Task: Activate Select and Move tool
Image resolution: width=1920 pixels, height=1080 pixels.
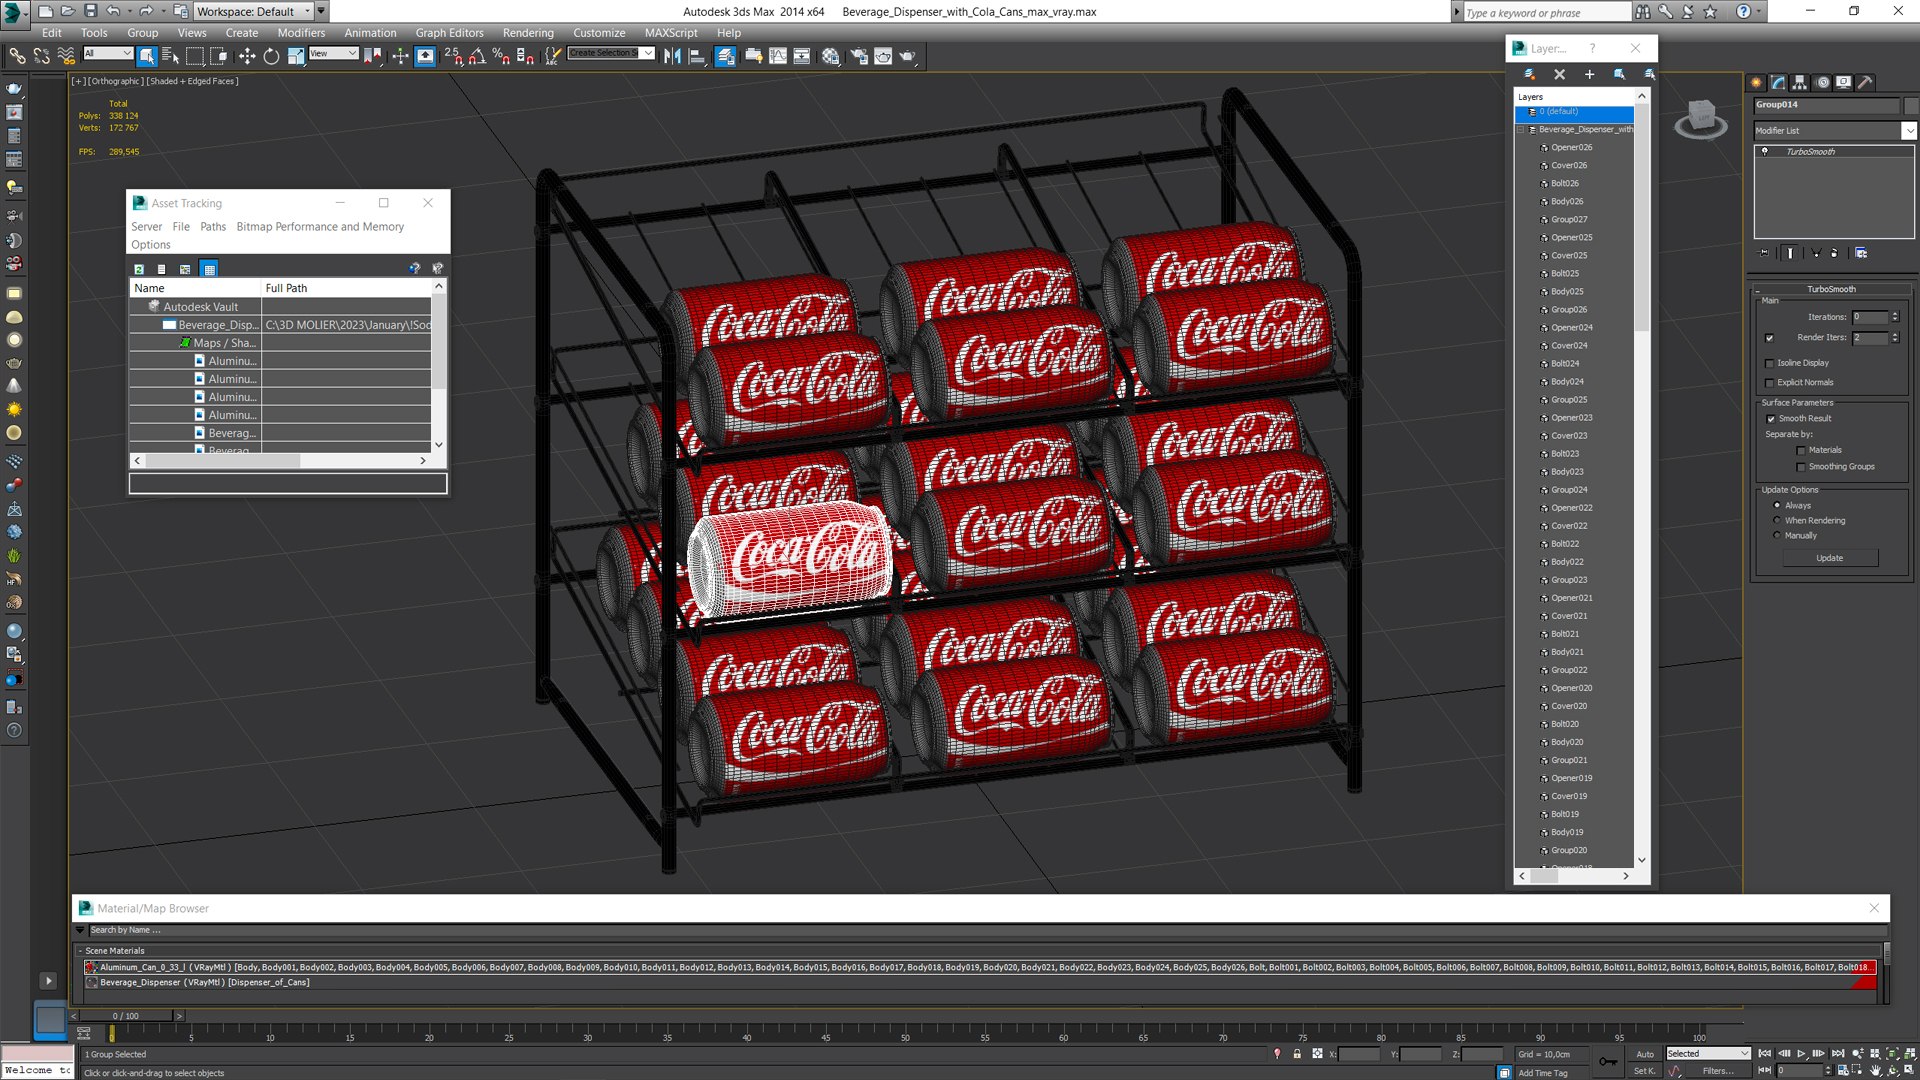Action: [x=247, y=56]
